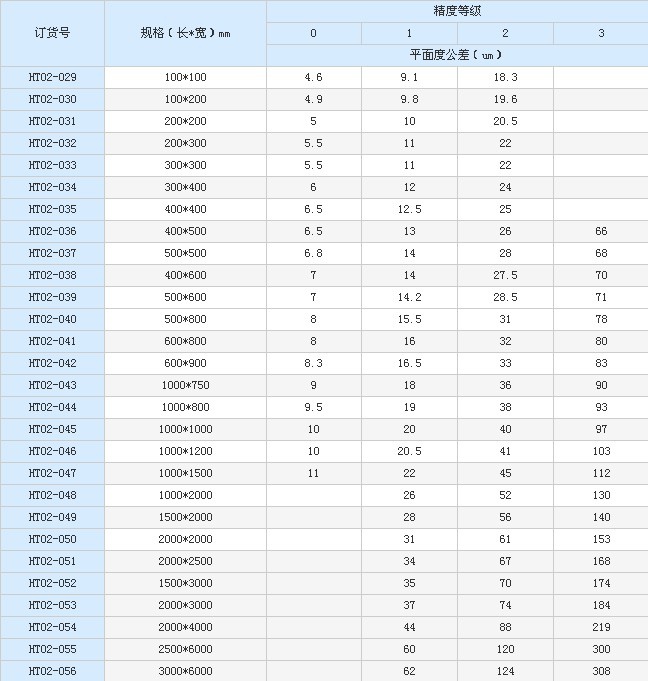Click the grade 3 column header
Viewport: 648px width, 681px height.
pyautogui.click(x=601, y=33)
